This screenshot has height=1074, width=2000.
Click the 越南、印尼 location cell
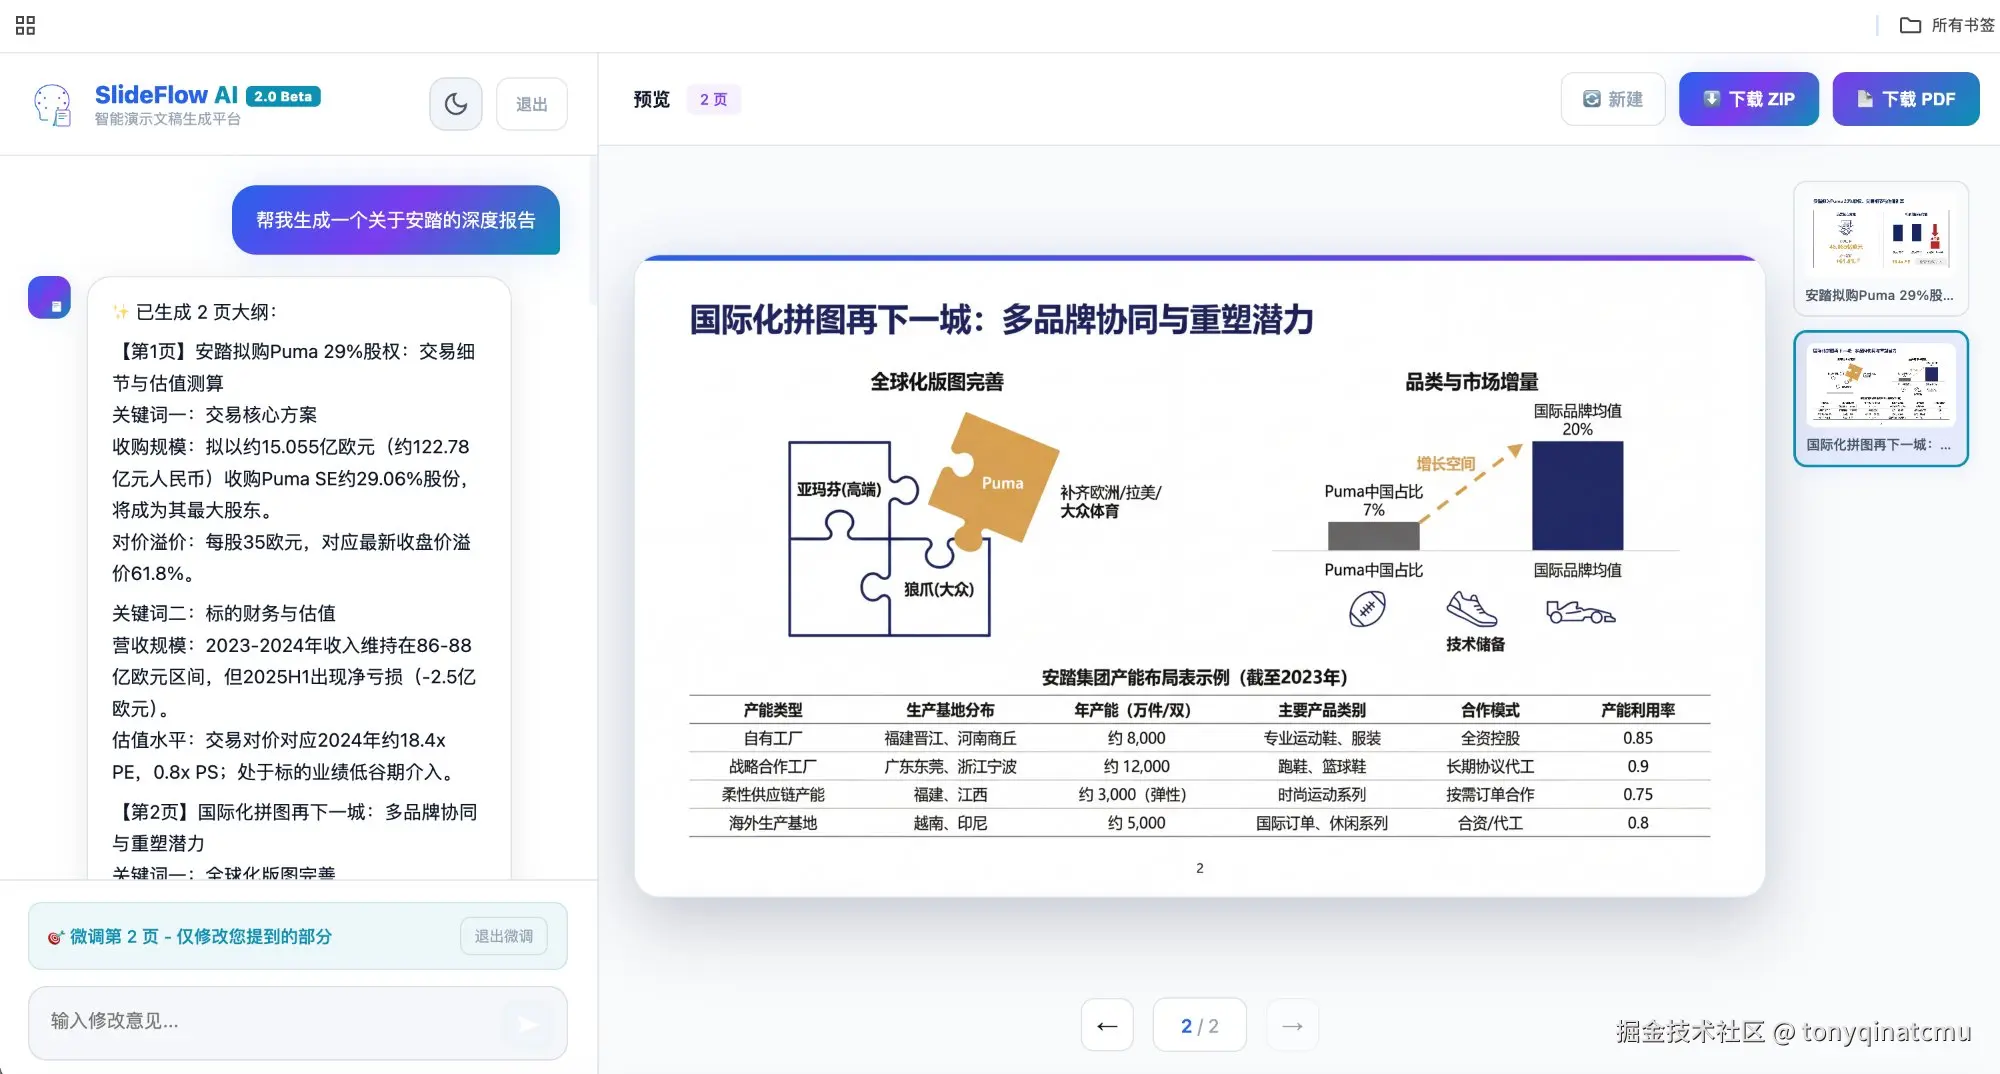[950, 823]
